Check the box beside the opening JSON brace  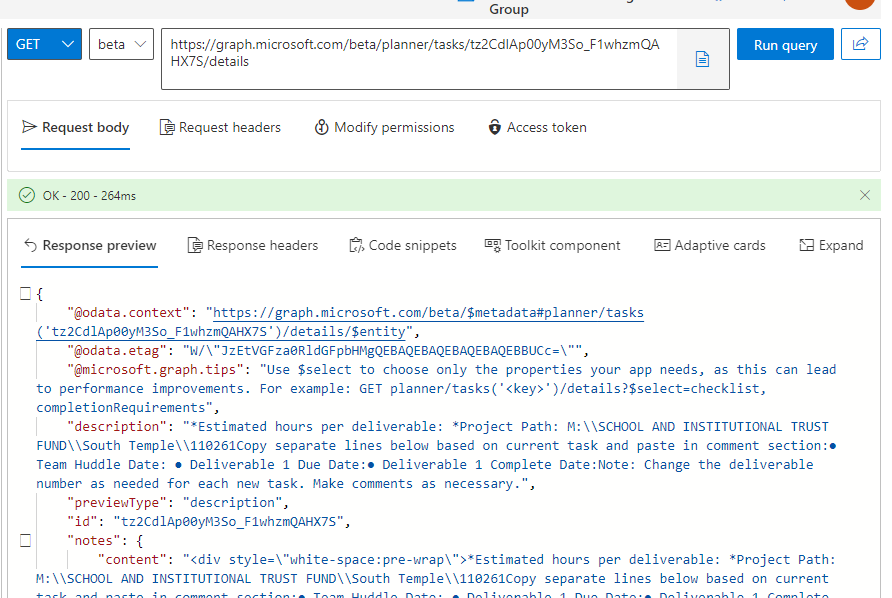(25, 293)
